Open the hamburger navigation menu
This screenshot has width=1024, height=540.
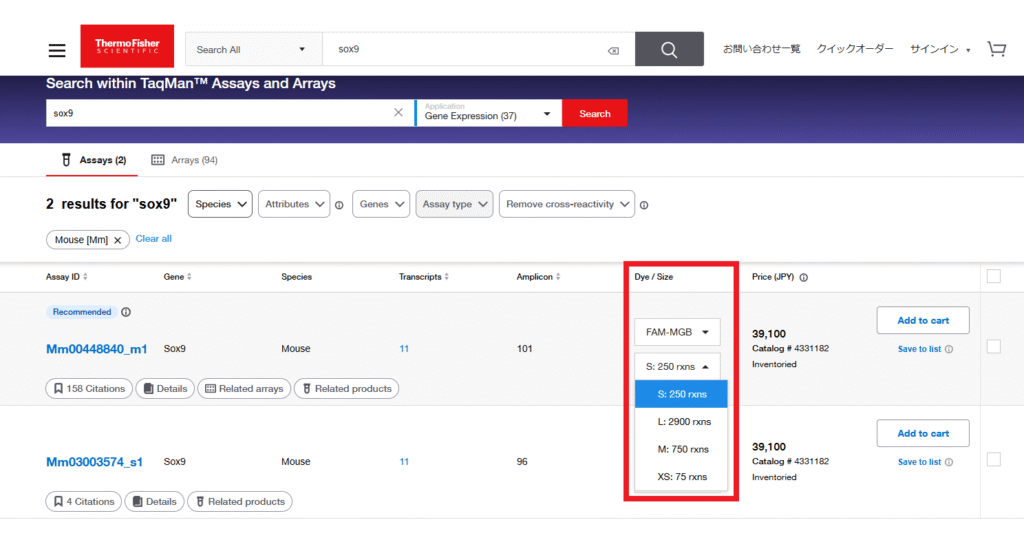pyautogui.click(x=57, y=50)
